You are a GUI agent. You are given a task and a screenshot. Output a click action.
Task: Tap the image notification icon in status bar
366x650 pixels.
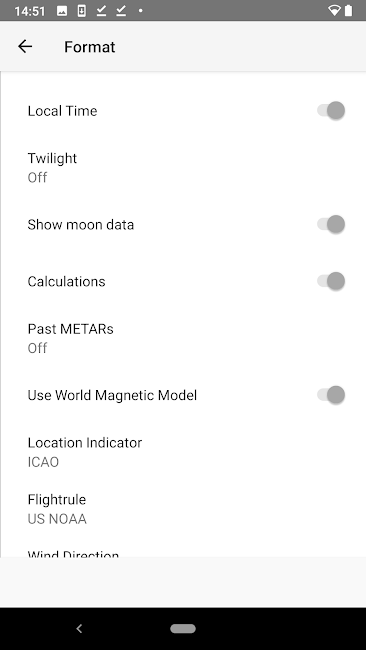(62, 11)
